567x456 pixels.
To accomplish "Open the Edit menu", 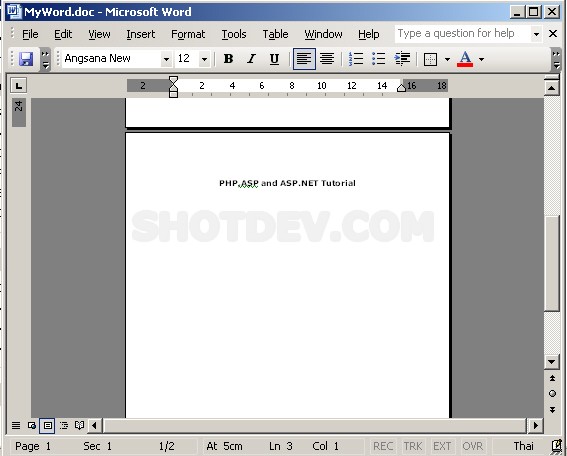I will pyautogui.click(x=63, y=34).
